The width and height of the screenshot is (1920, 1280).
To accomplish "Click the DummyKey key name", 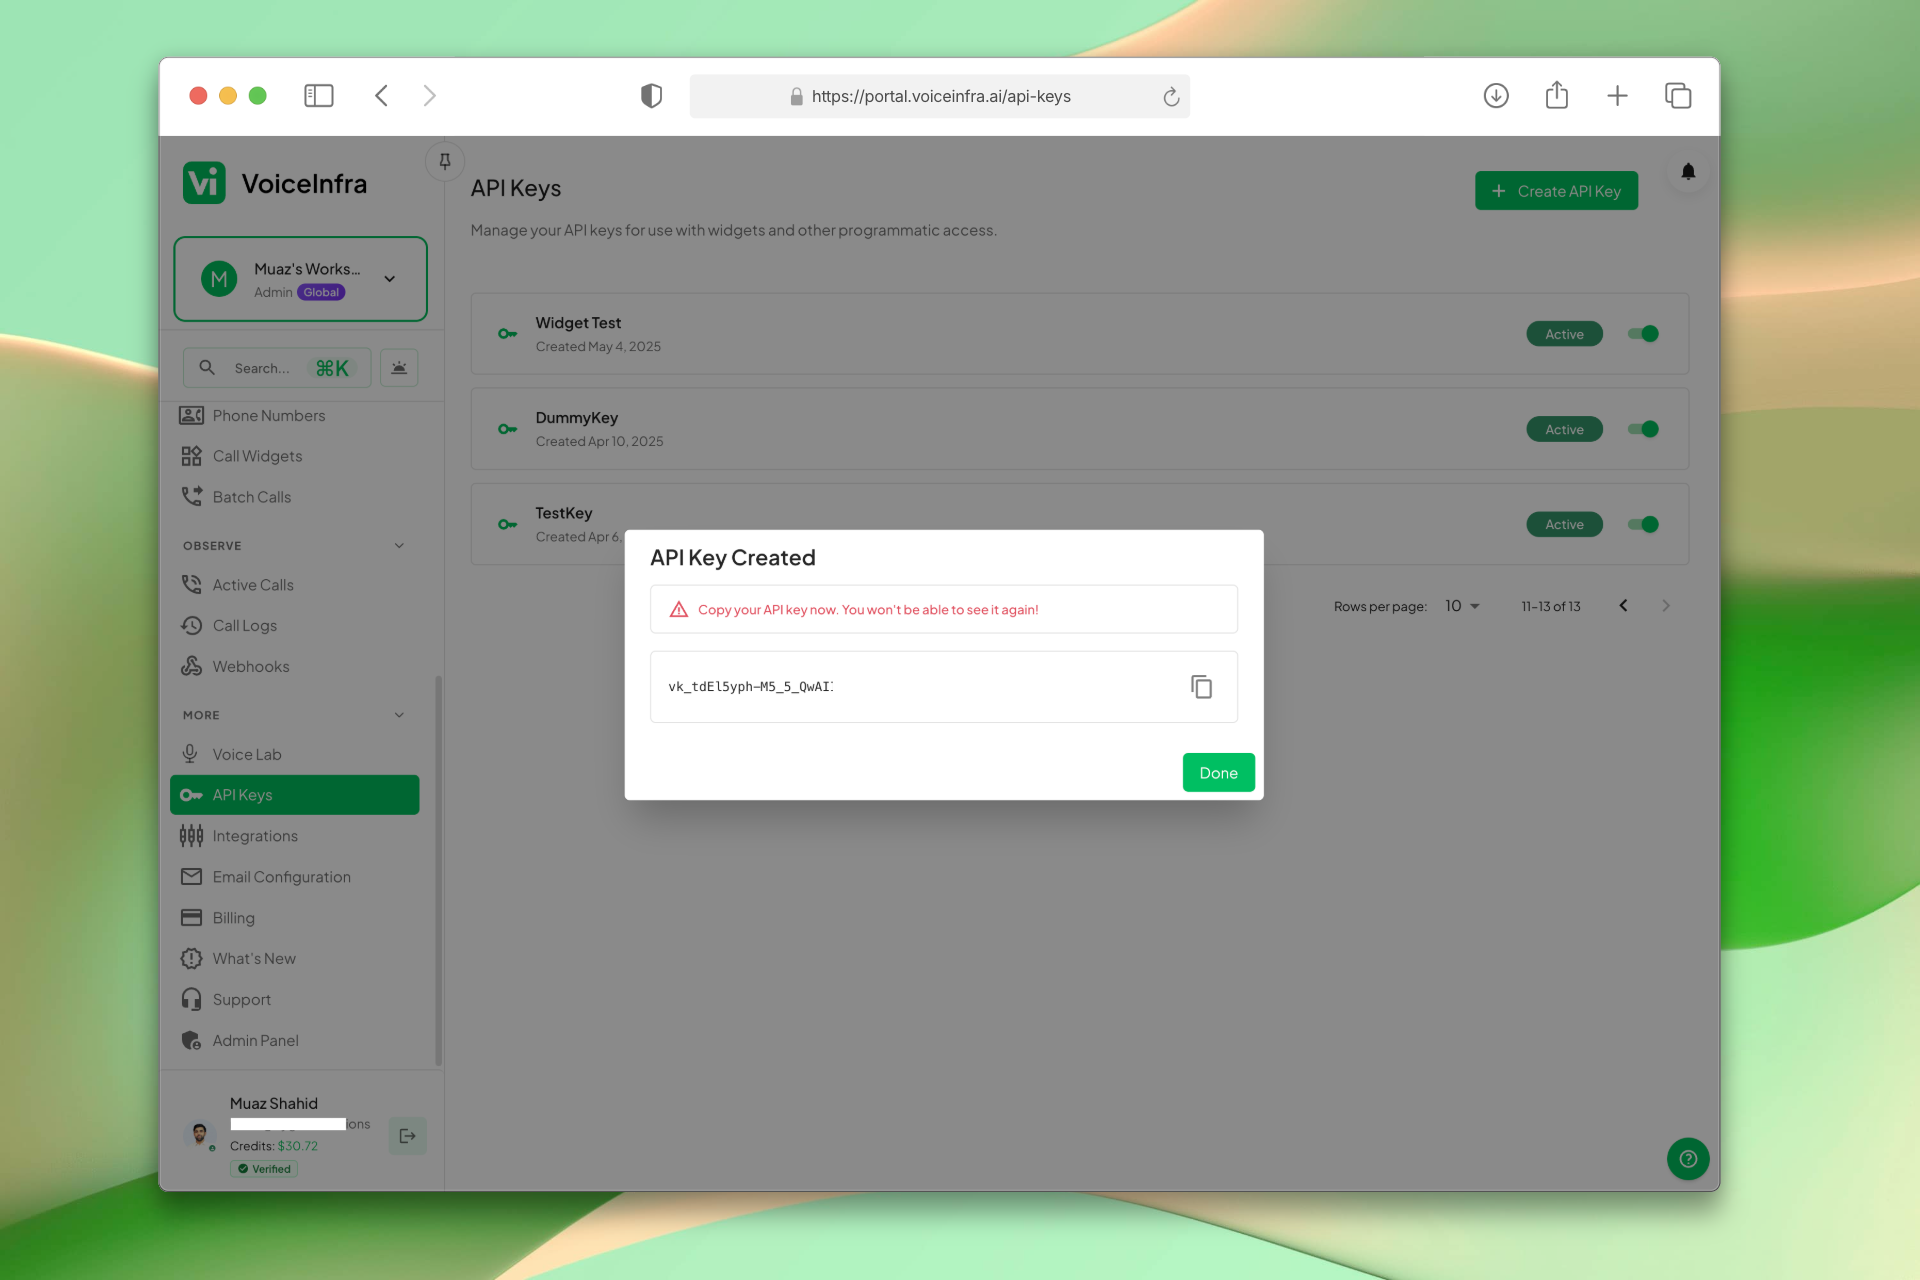I will tap(576, 418).
